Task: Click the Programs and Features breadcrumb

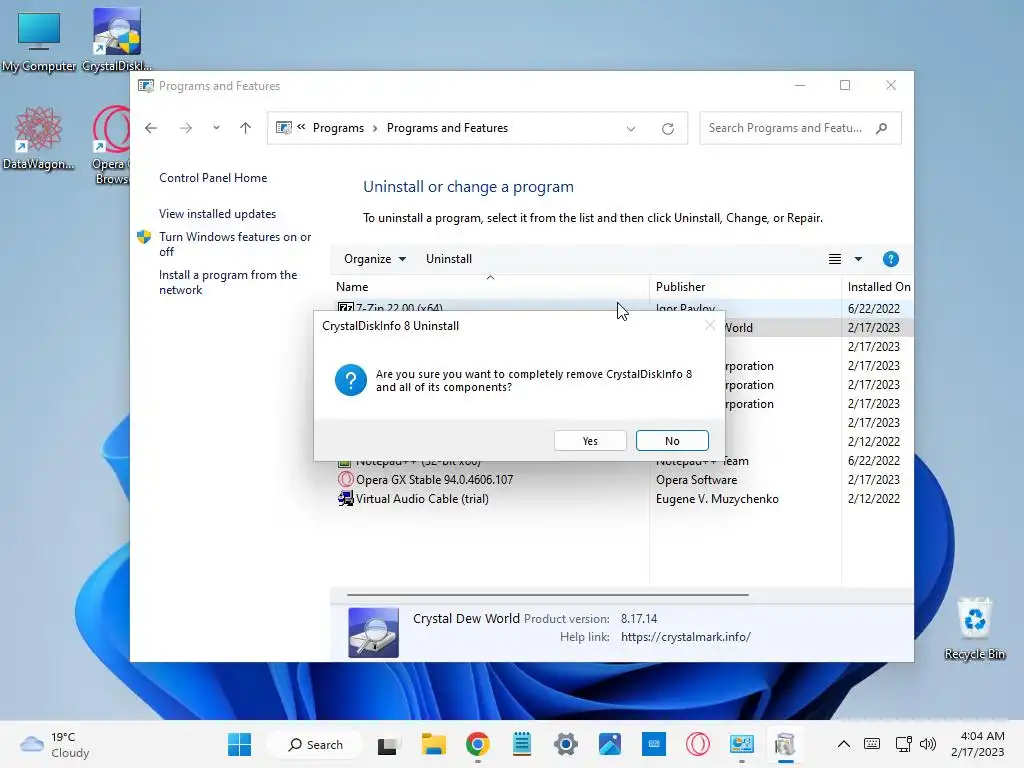Action: 447,128
